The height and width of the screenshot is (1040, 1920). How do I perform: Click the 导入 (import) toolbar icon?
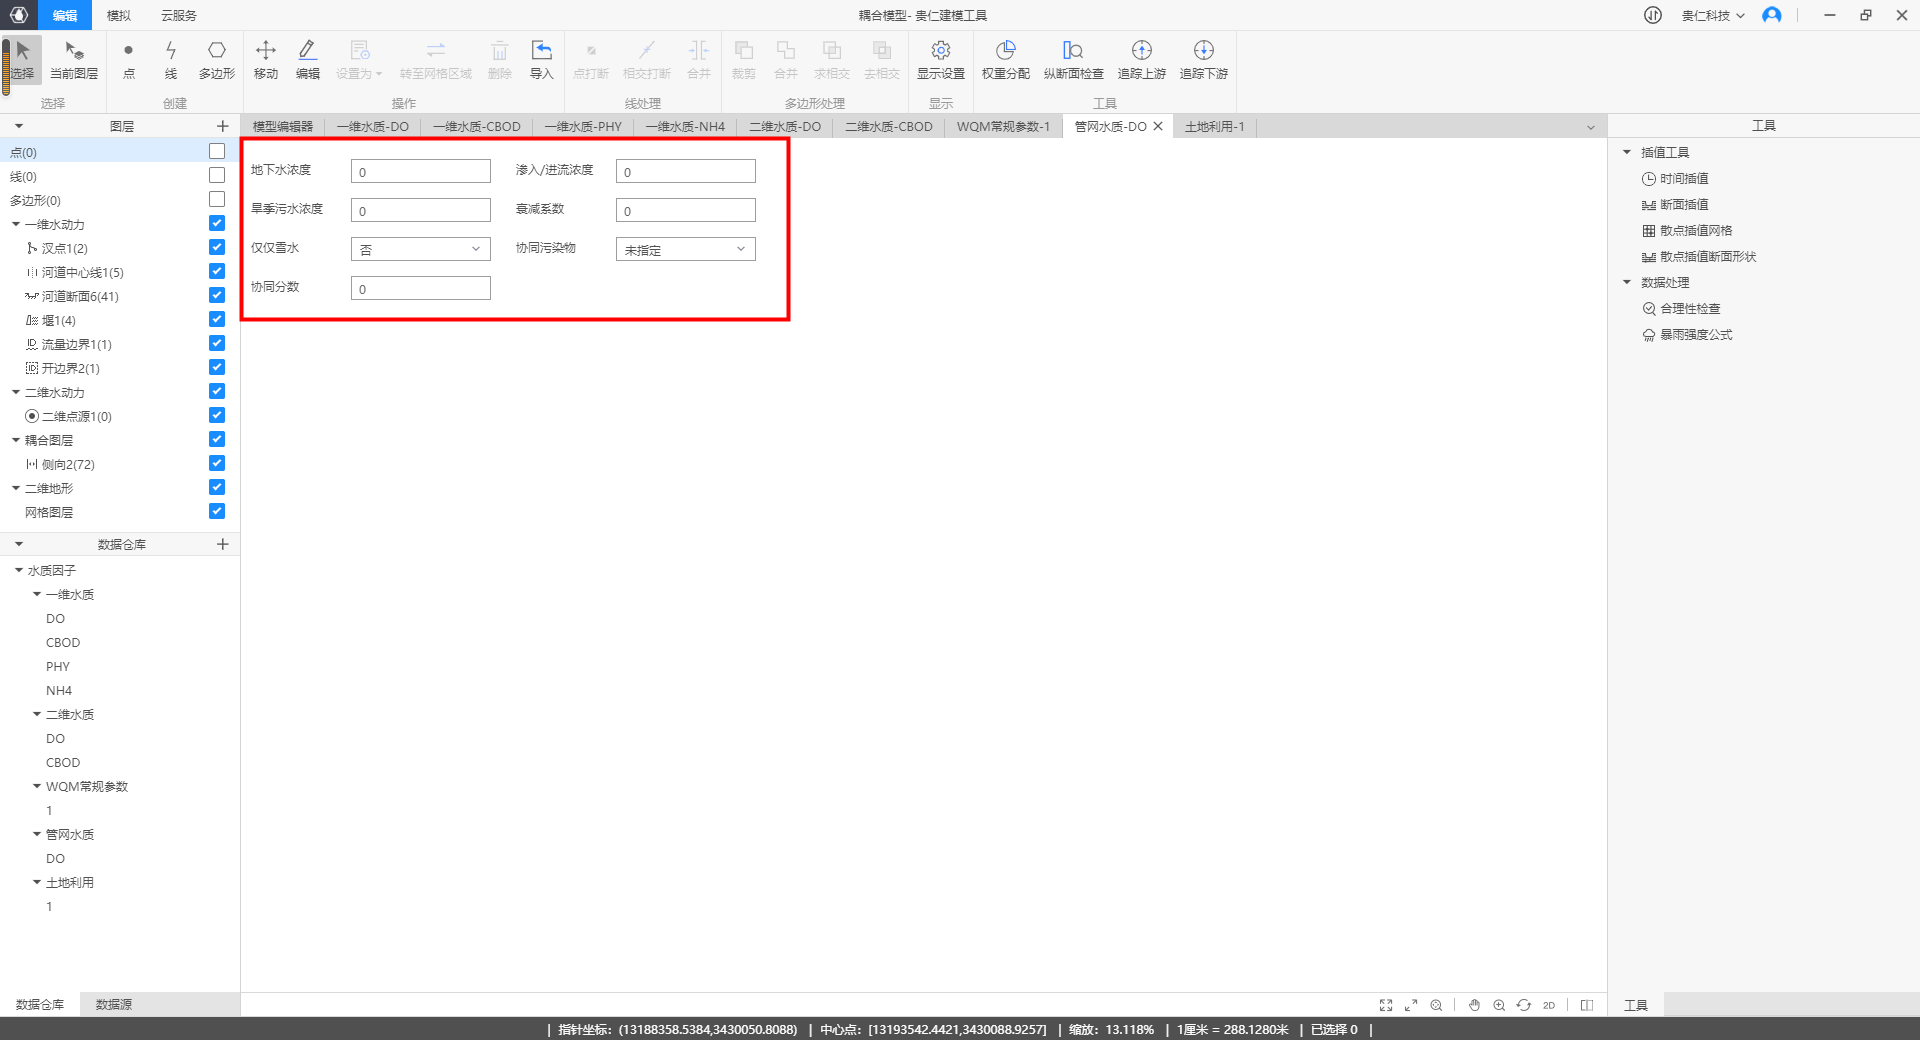click(x=541, y=59)
